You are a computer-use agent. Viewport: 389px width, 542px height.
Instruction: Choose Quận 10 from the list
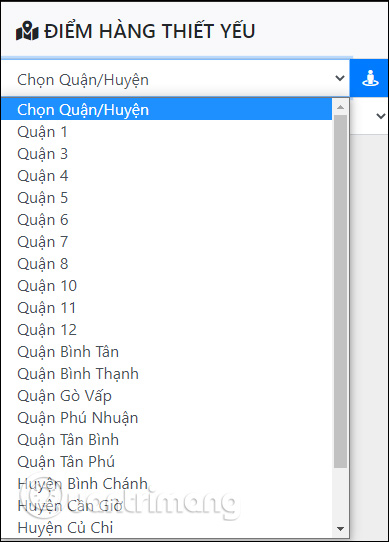coord(167,286)
